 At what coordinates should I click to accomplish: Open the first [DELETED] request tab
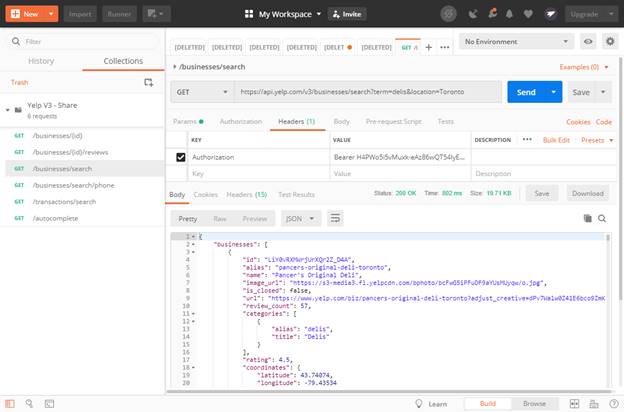pos(189,47)
